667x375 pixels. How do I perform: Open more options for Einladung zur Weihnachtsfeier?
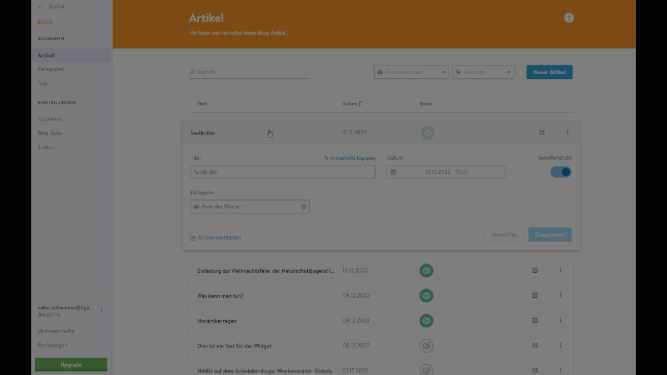(x=560, y=270)
